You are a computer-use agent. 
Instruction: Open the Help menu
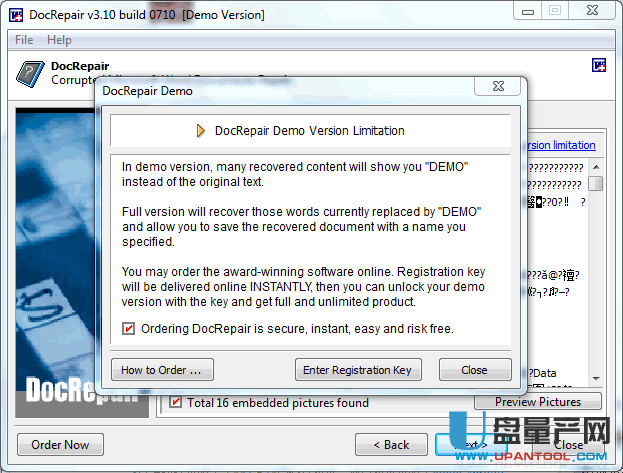59,40
